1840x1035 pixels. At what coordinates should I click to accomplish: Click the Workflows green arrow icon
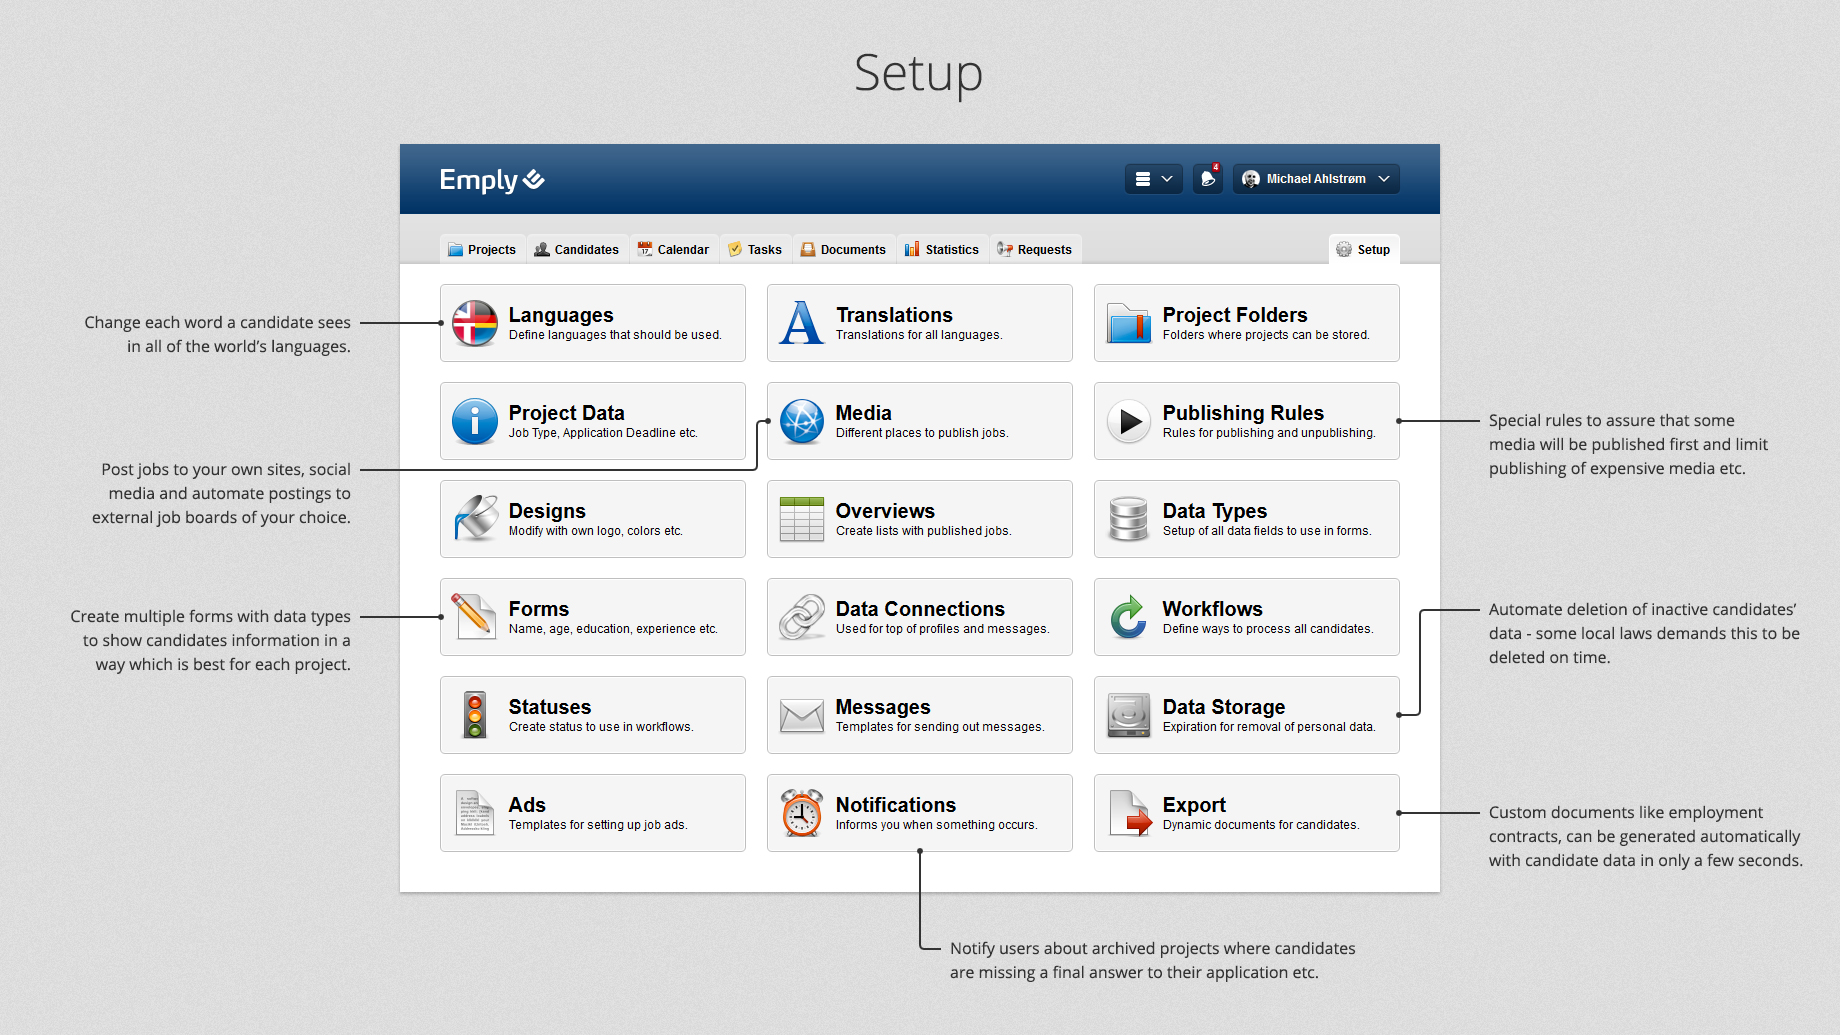point(1129,617)
